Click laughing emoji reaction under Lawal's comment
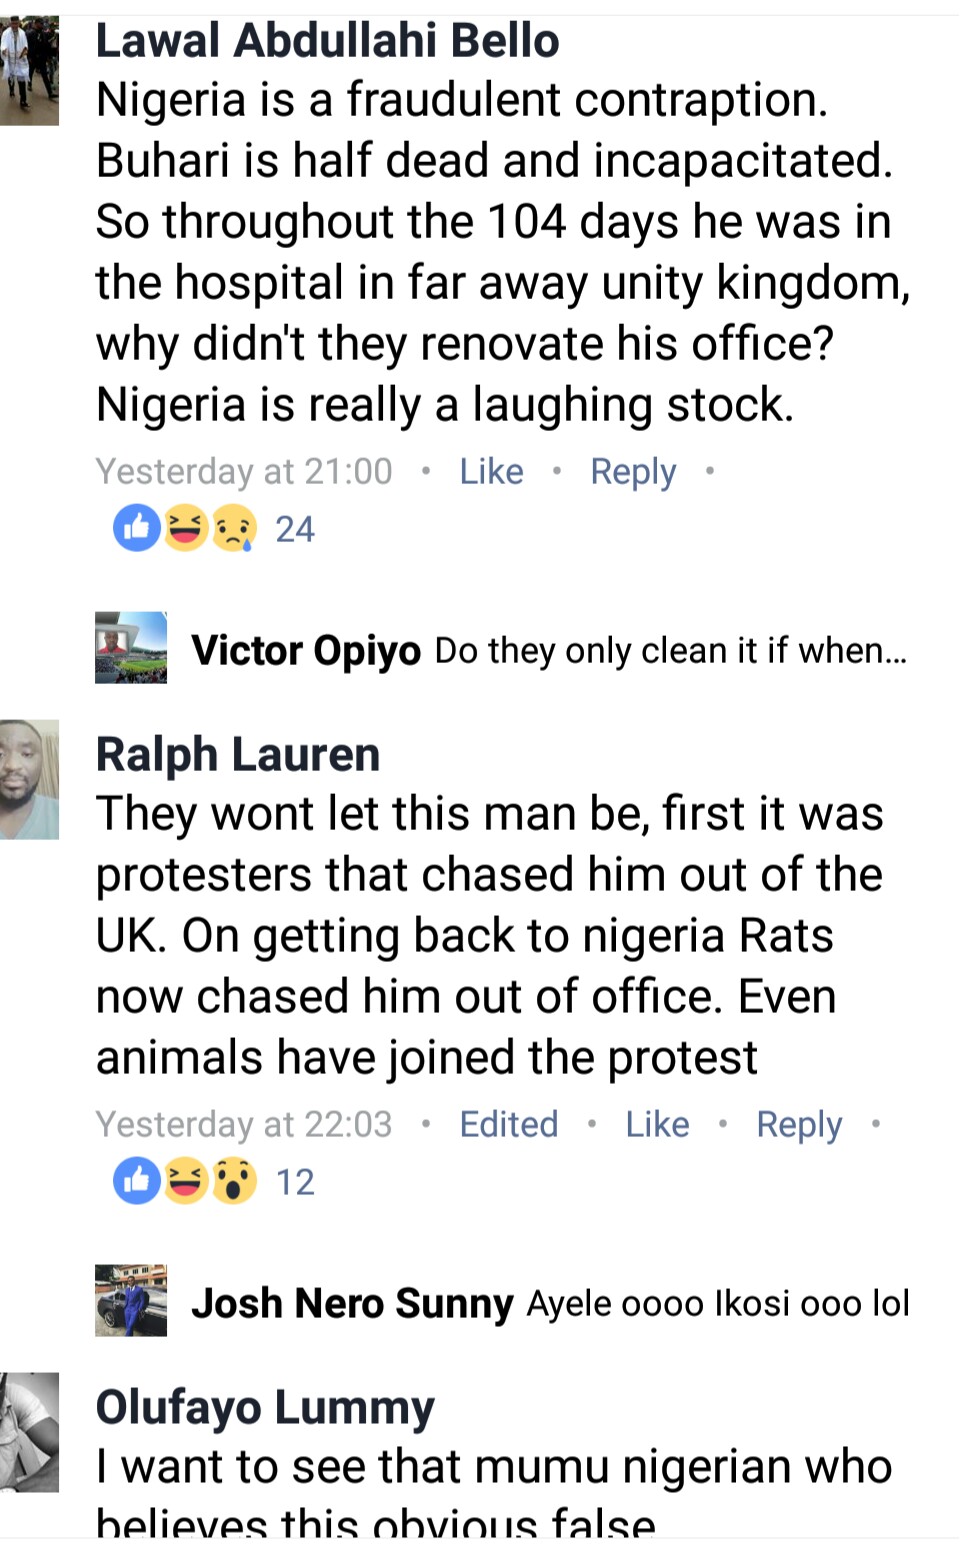The height and width of the screenshot is (1550, 971). [x=186, y=528]
